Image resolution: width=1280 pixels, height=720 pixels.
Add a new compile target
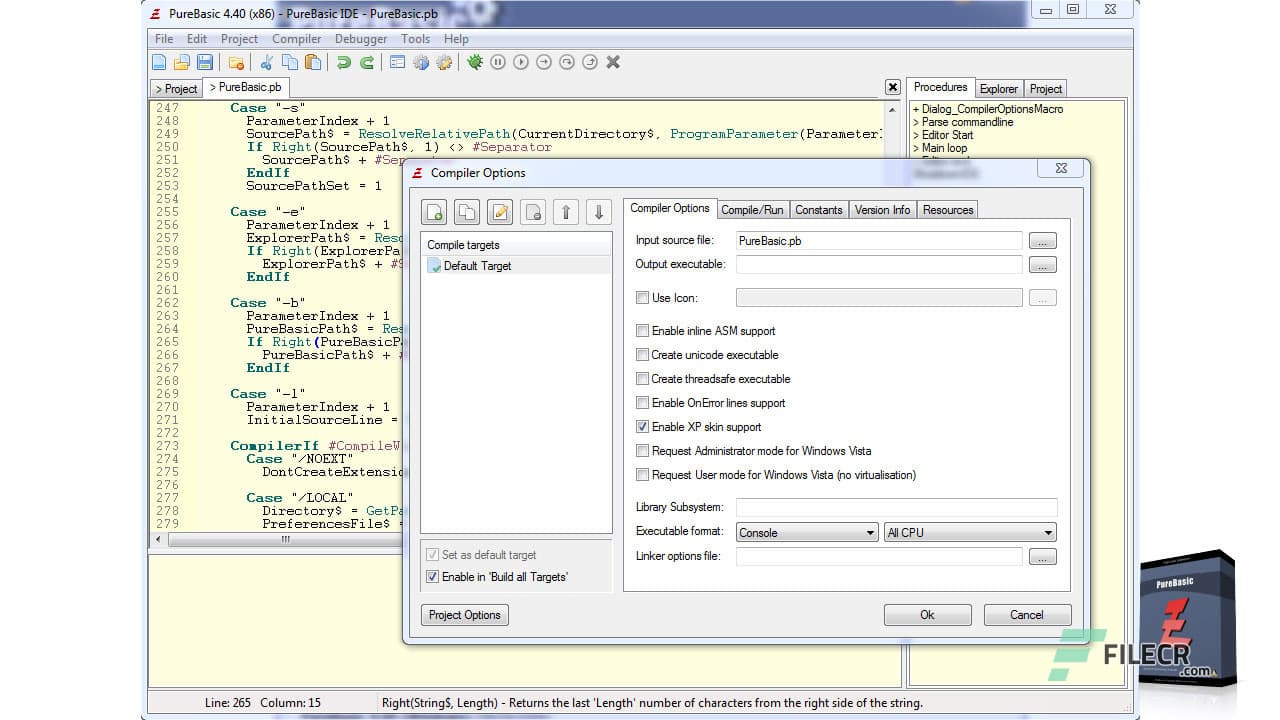(x=434, y=211)
